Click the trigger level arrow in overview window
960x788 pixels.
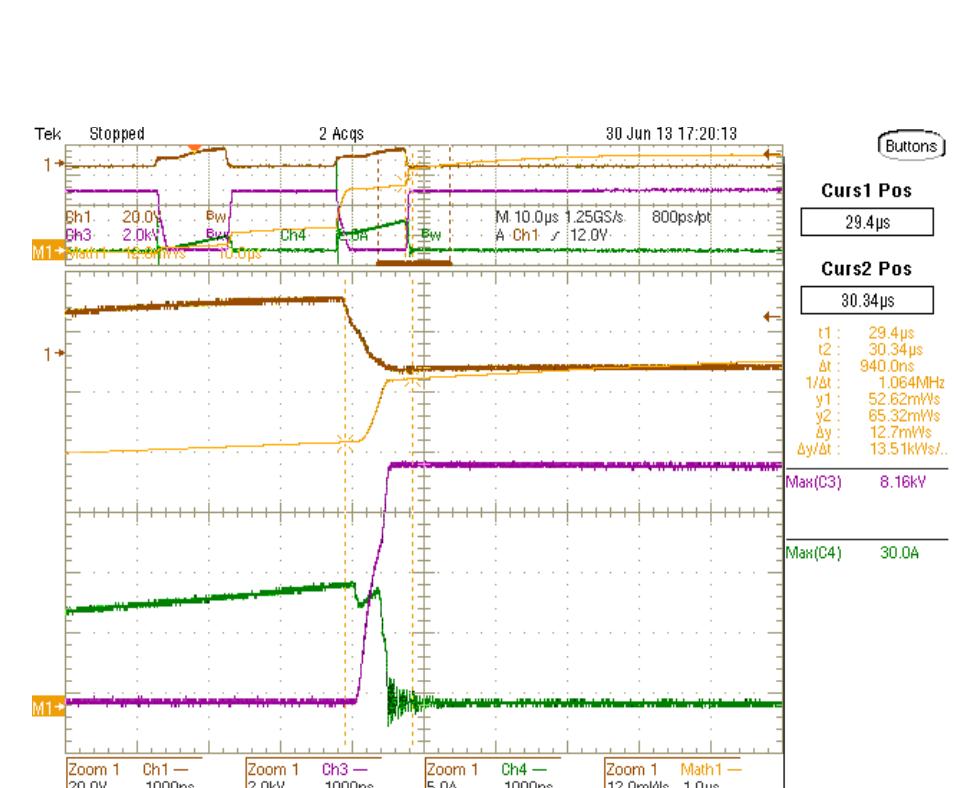click(x=773, y=155)
